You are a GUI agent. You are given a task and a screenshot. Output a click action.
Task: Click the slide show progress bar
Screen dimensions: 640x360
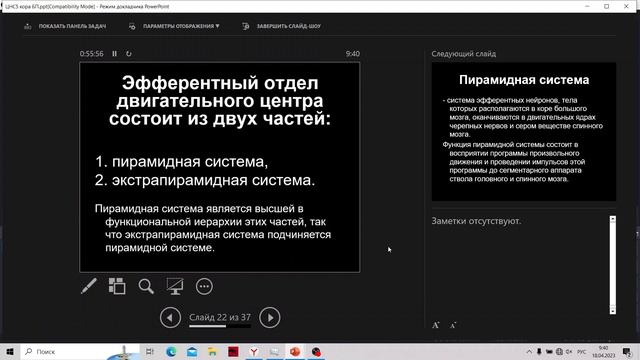pos(220,326)
